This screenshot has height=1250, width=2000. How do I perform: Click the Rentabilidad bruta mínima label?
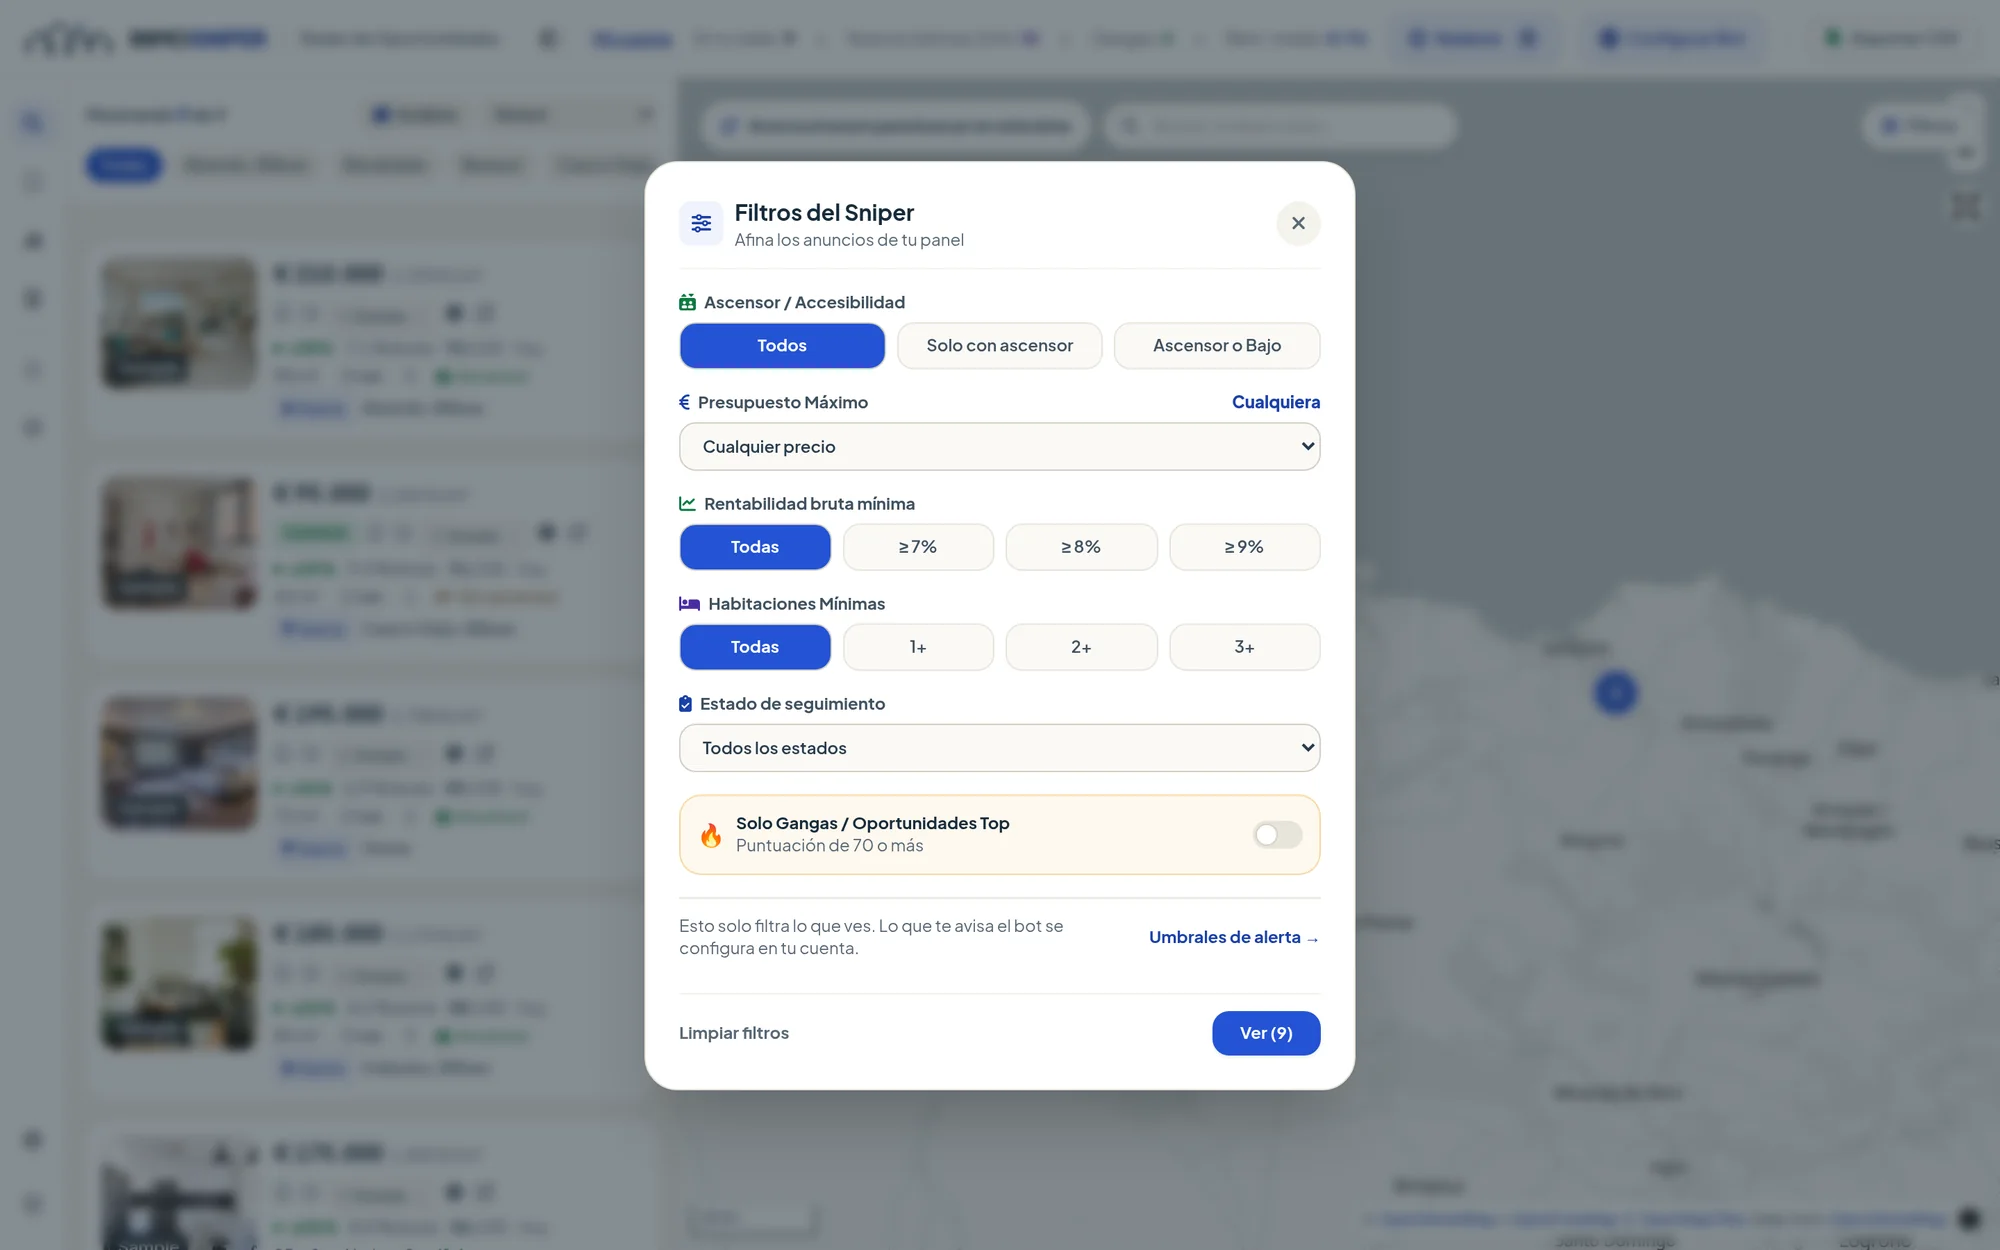(x=809, y=504)
